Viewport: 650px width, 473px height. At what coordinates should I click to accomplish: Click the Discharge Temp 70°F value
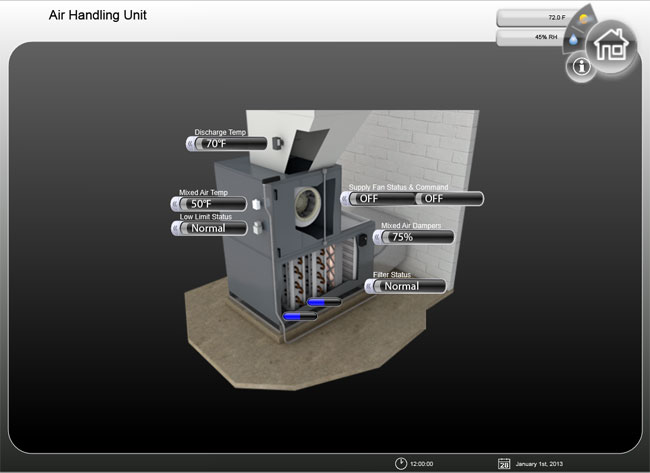tap(227, 143)
